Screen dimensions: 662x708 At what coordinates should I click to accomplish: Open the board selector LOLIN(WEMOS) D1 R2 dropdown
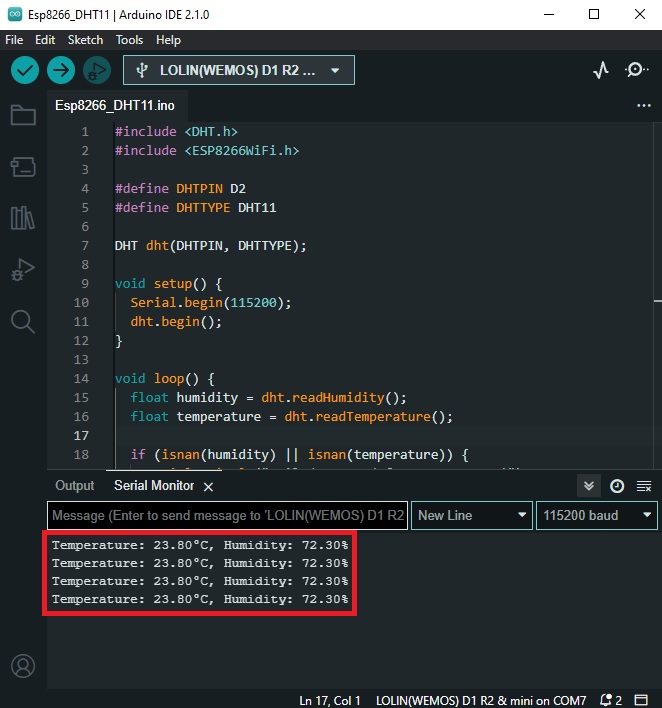(239, 70)
